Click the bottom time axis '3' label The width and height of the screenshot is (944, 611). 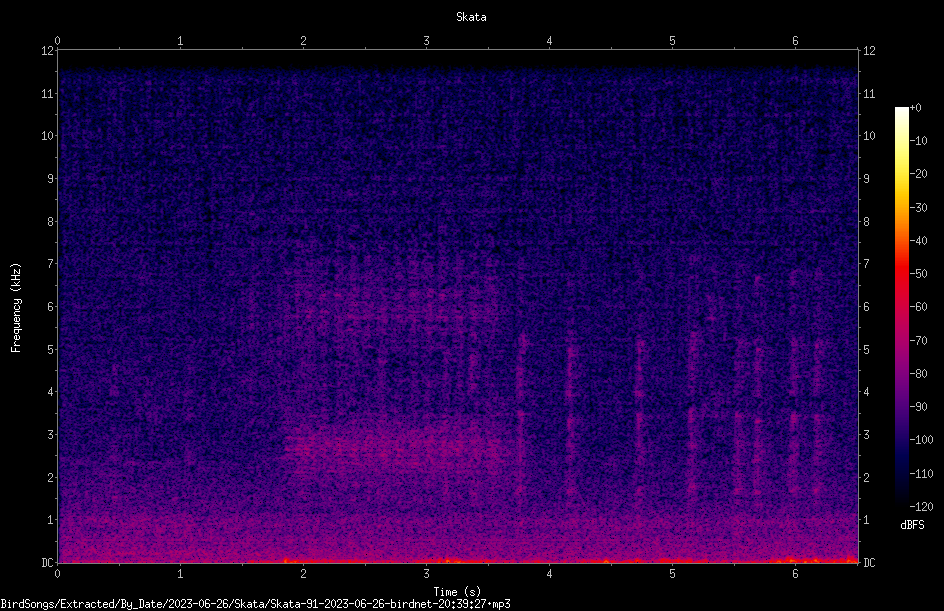click(x=426, y=574)
